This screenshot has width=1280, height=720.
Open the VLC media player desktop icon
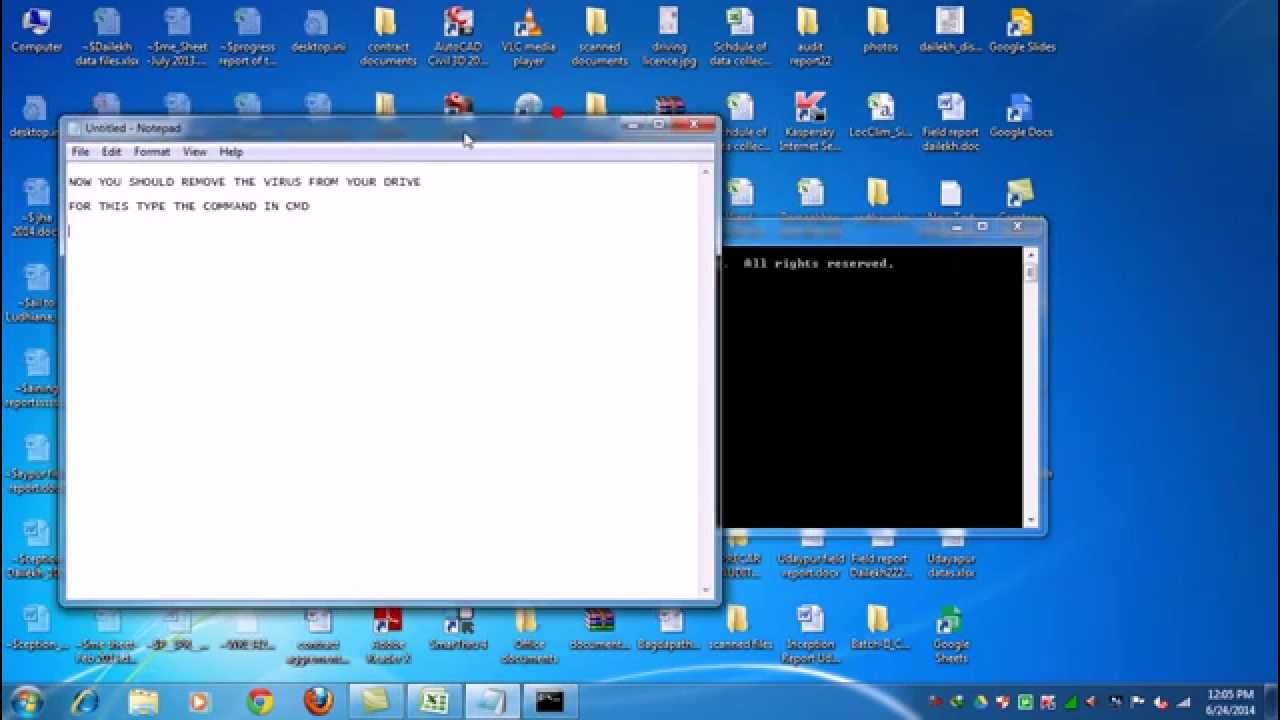tap(528, 37)
